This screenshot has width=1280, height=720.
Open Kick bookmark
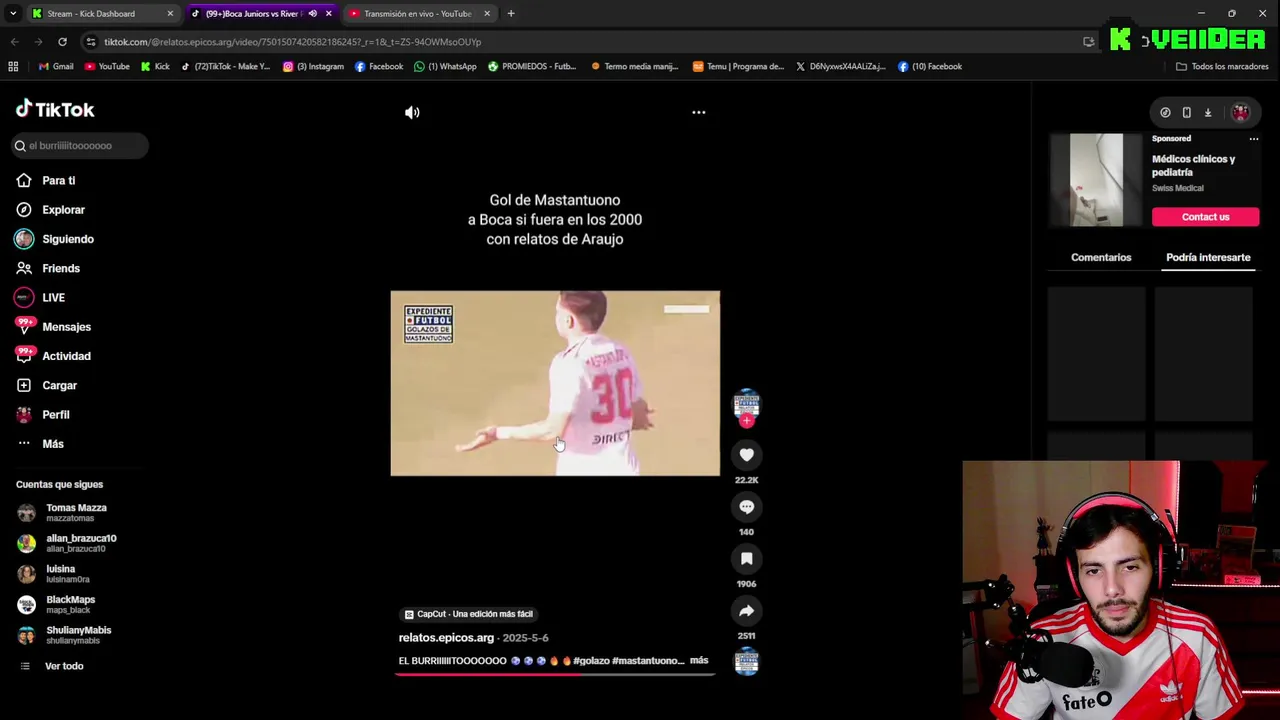click(x=155, y=67)
